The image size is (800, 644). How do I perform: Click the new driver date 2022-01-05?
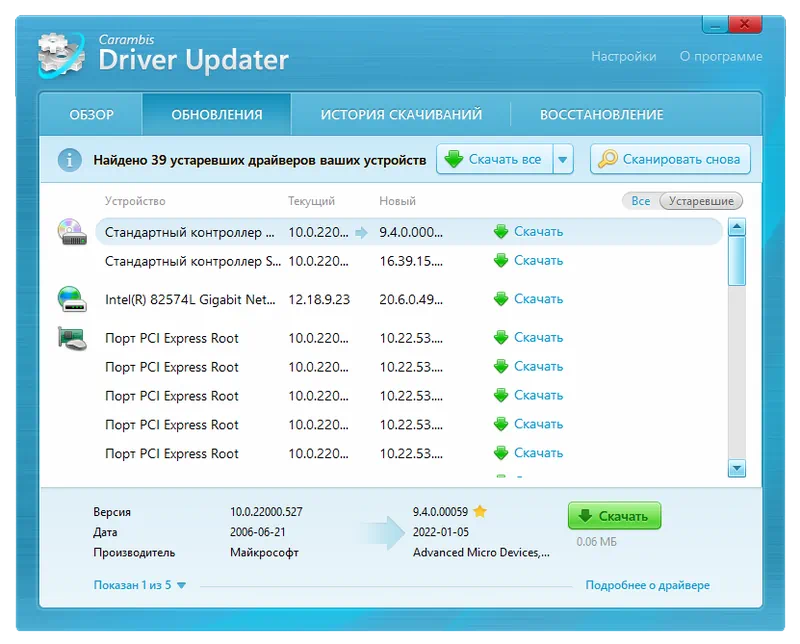tap(441, 532)
